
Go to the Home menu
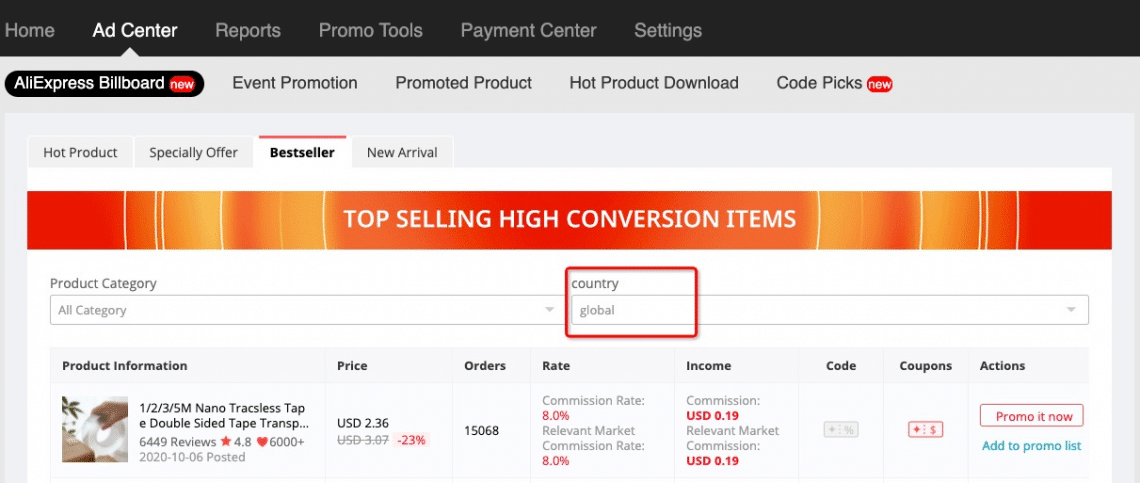(29, 30)
